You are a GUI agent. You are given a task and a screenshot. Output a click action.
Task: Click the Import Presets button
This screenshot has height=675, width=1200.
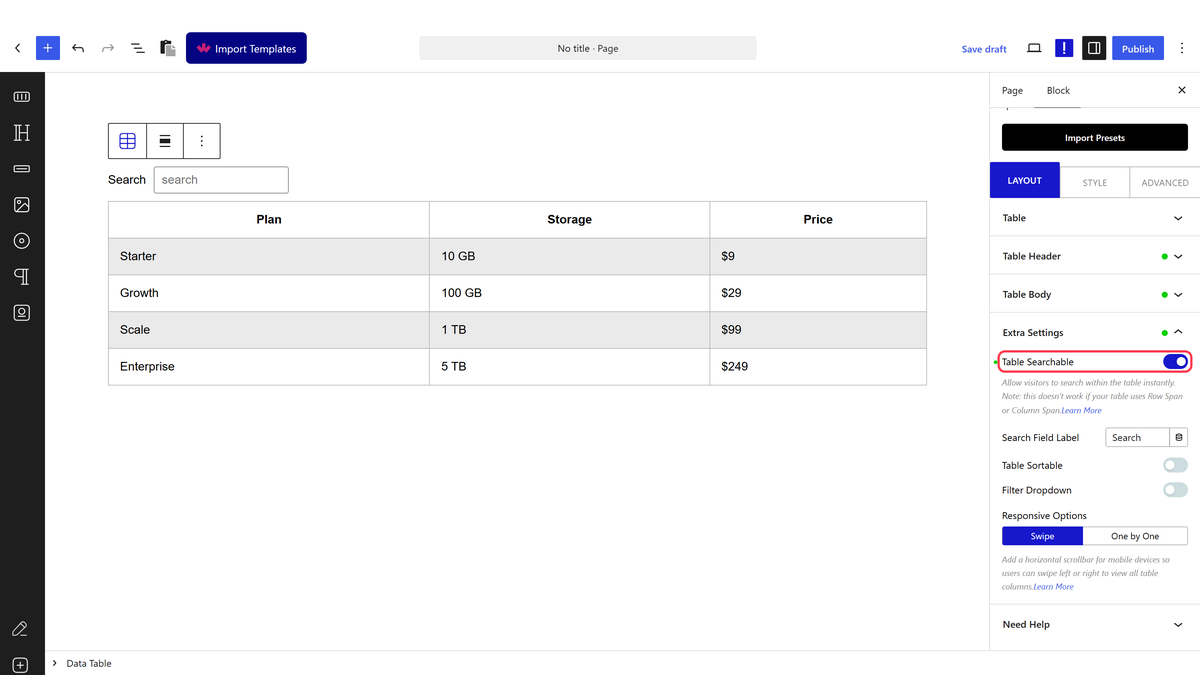(1095, 138)
